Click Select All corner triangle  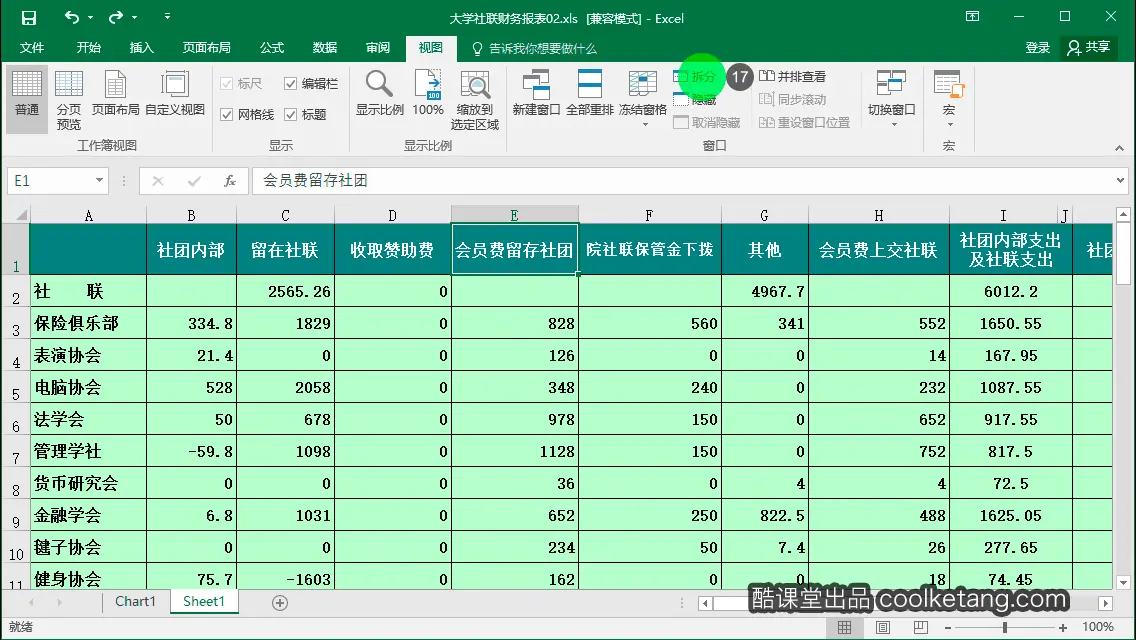click(x=22, y=215)
